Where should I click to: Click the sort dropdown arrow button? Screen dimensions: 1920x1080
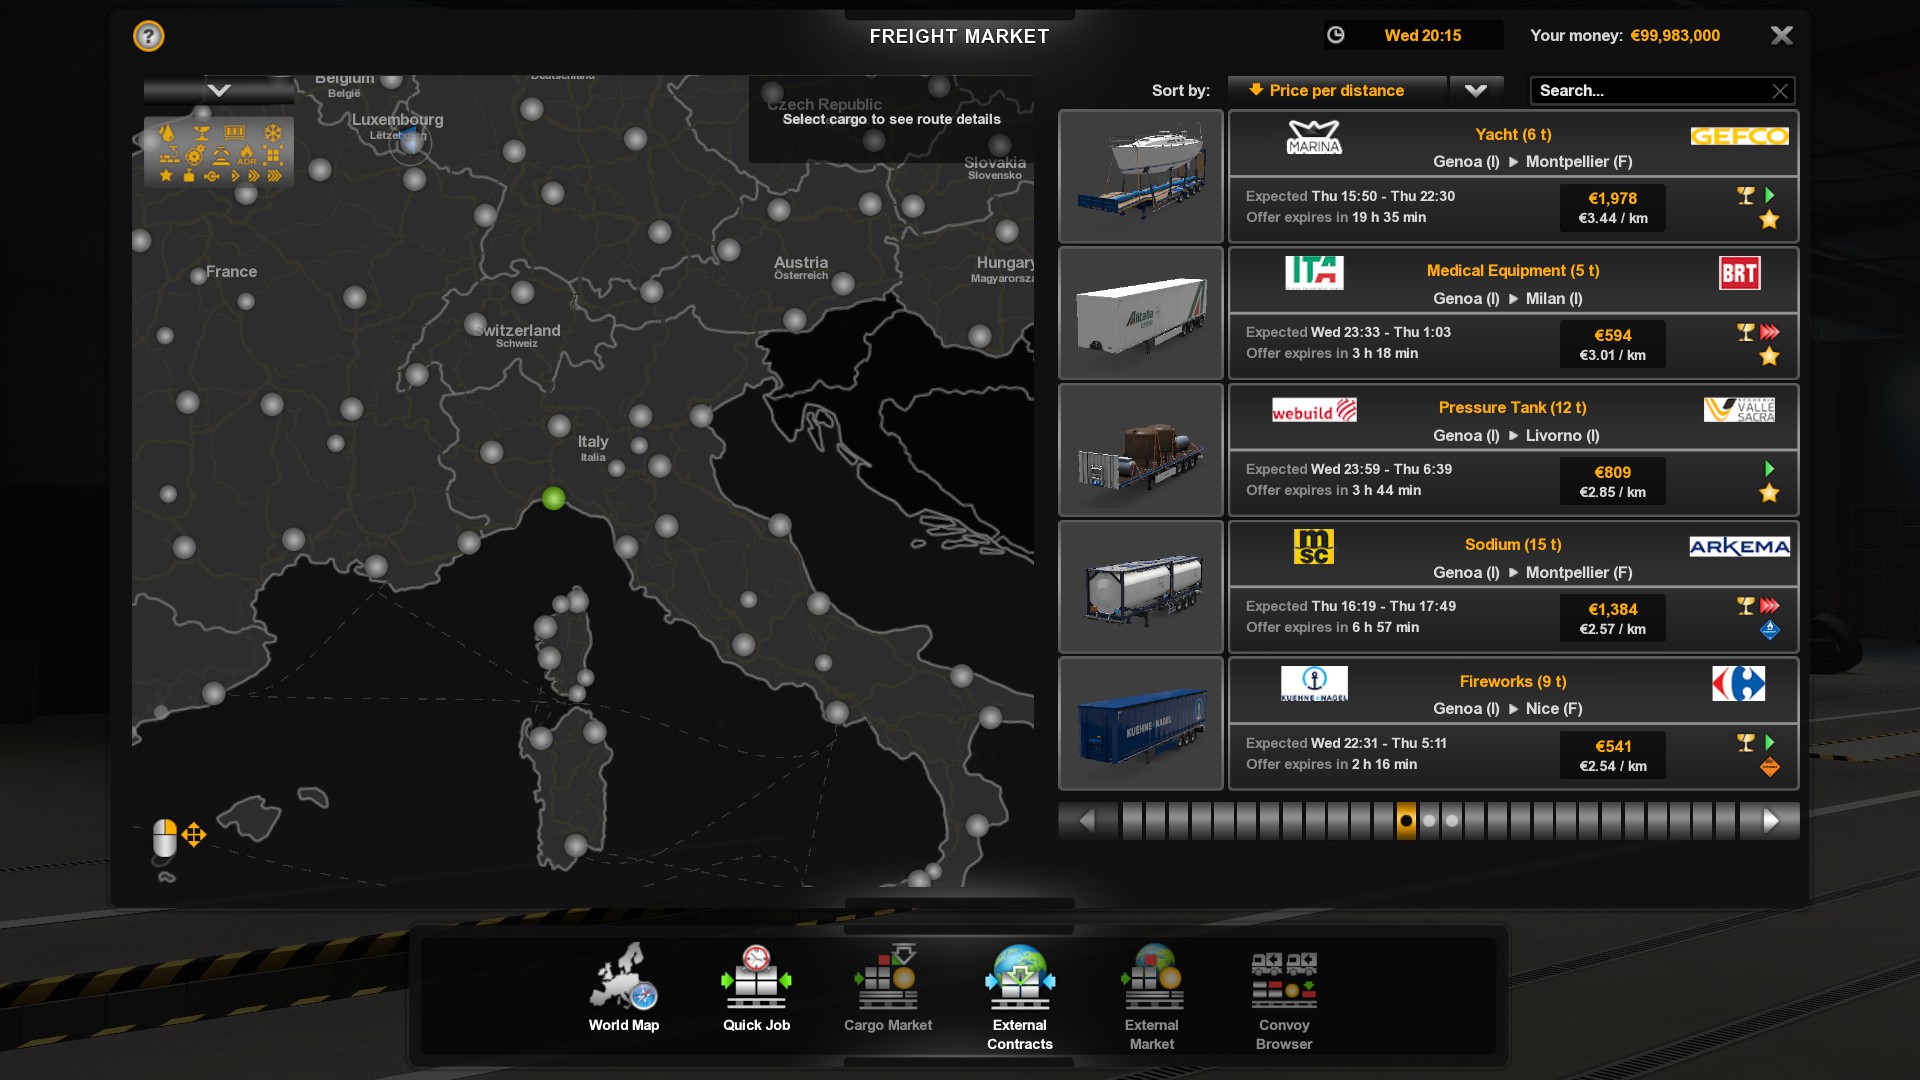pos(1475,90)
